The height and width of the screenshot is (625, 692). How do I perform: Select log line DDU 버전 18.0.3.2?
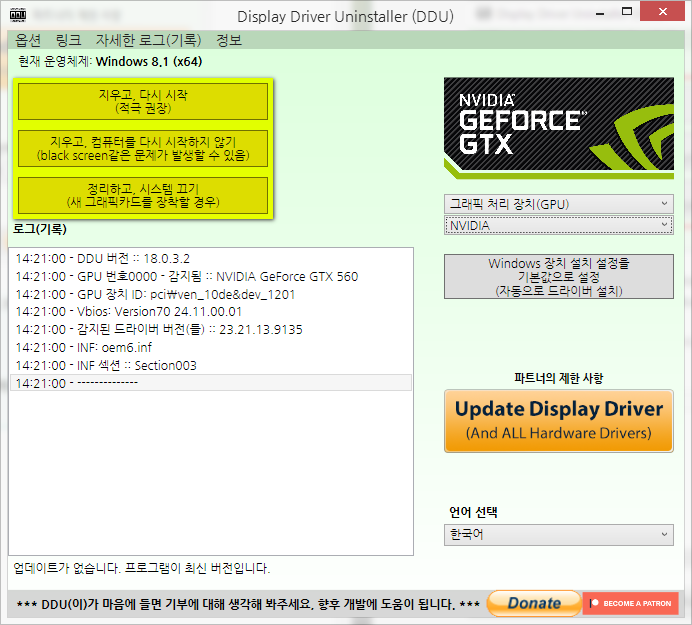coord(211,259)
